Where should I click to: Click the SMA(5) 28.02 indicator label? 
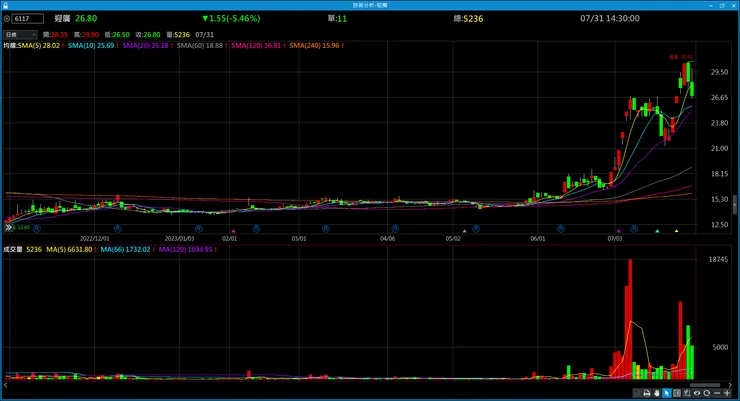(39, 46)
